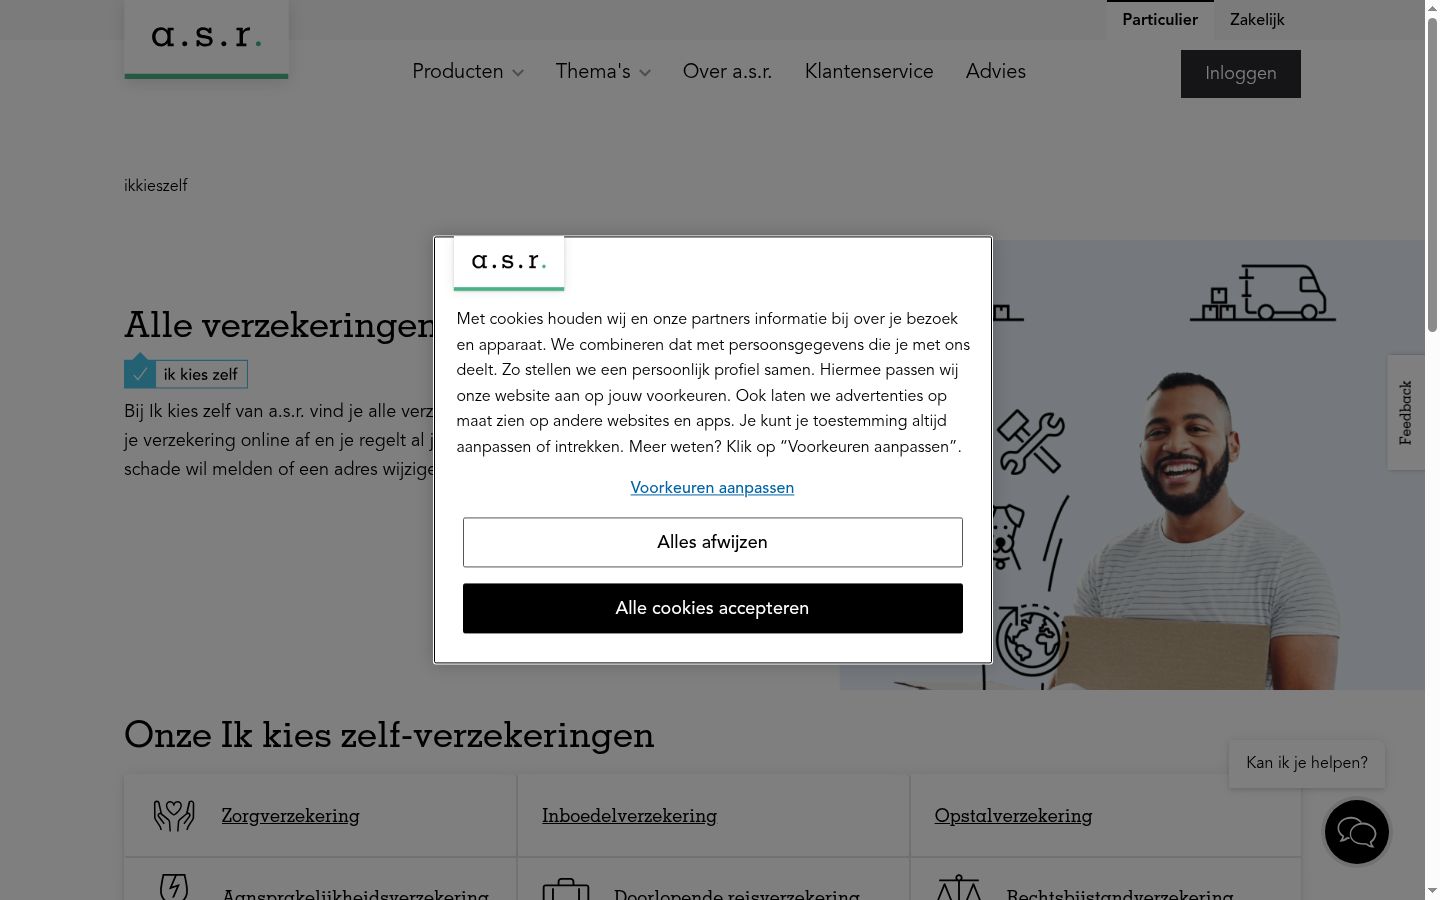Click the a.s.r. logo in cookie dialog

(509, 262)
